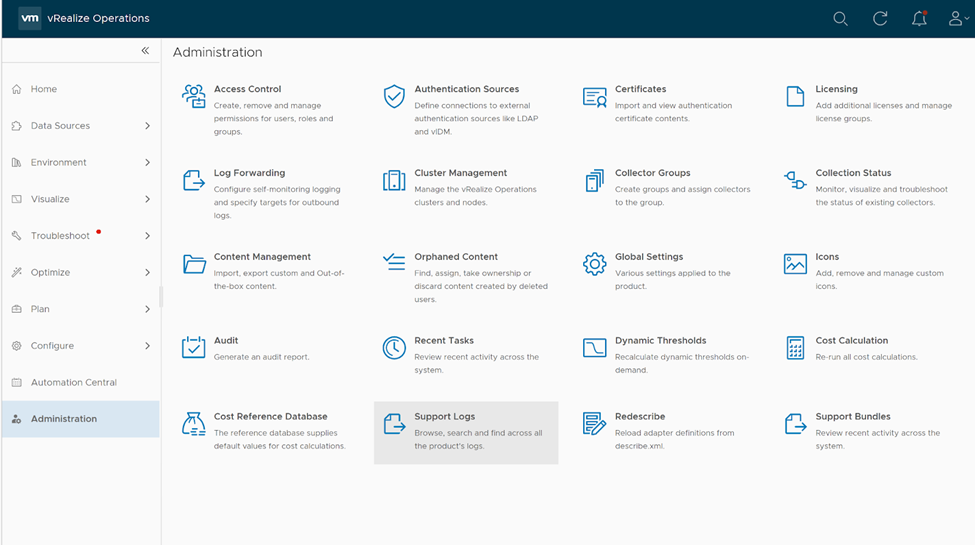Click the Cost Reference Database icon
Screen dimensions: 975x545
[193, 424]
